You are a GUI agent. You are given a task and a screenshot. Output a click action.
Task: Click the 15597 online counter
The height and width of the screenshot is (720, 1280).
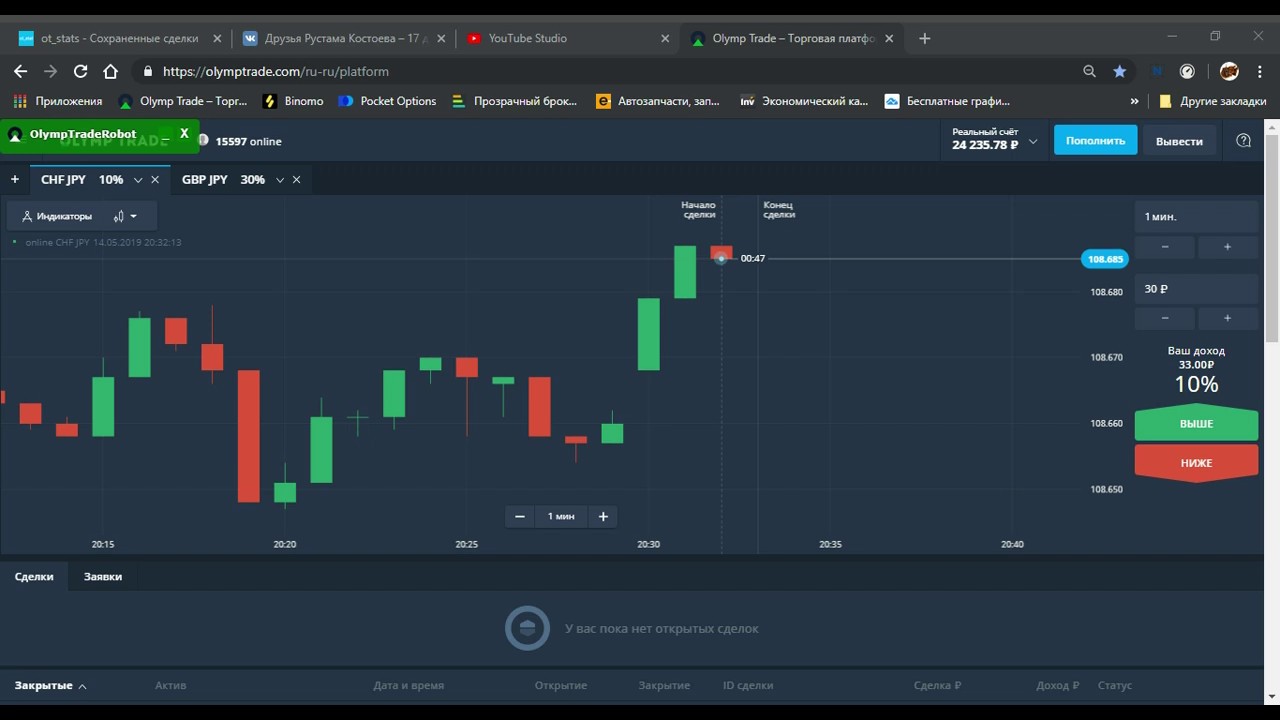(248, 141)
